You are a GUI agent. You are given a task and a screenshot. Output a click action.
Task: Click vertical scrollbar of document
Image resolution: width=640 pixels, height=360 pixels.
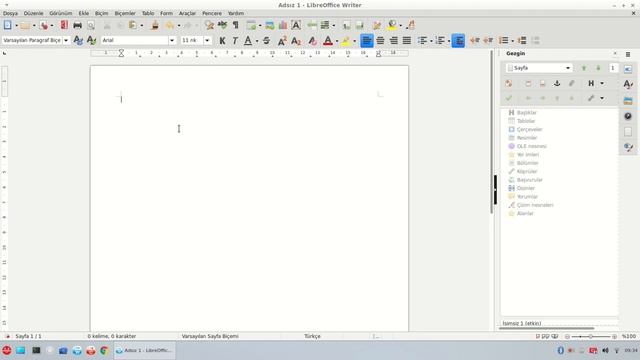(x=491, y=131)
